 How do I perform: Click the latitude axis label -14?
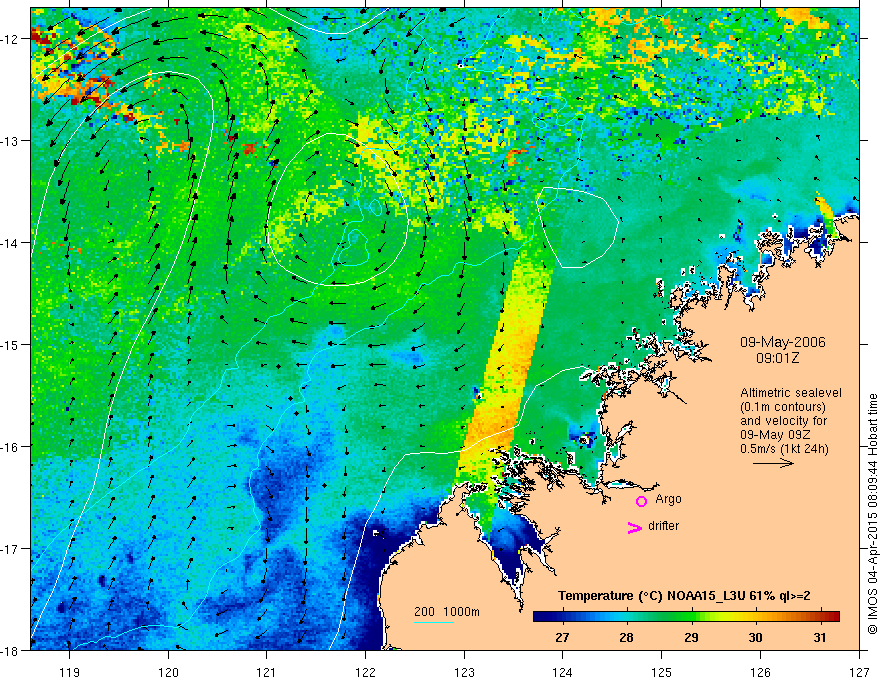pos(11,242)
